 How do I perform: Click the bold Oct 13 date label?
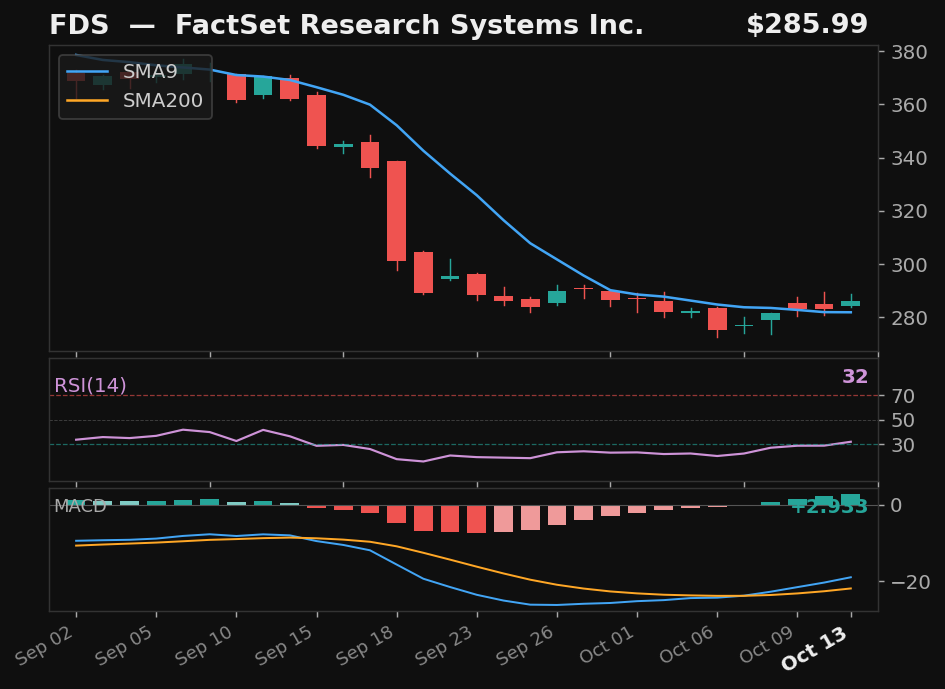coord(815,648)
